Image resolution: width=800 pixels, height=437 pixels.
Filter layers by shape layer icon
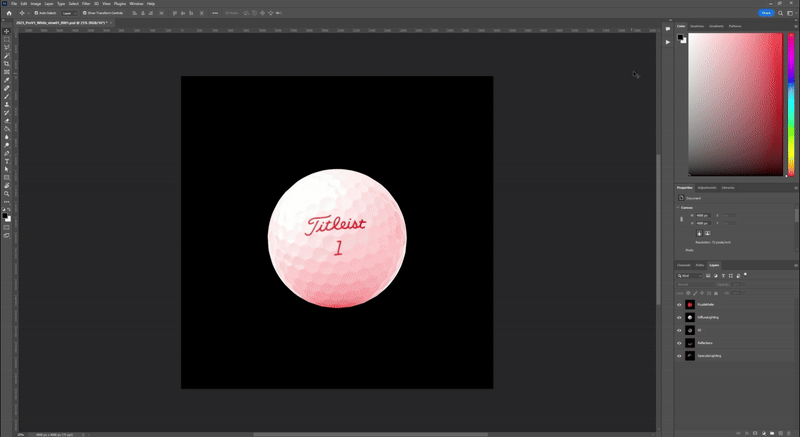click(x=731, y=276)
